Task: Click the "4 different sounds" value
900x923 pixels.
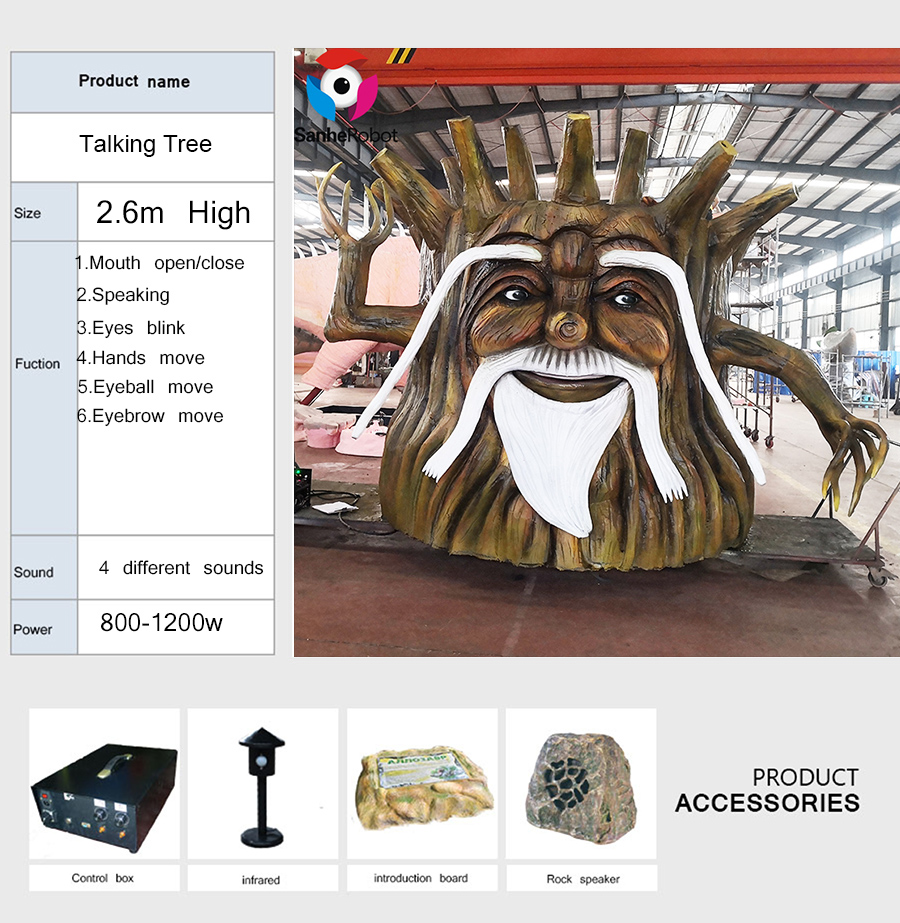Action: pyautogui.click(x=180, y=568)
